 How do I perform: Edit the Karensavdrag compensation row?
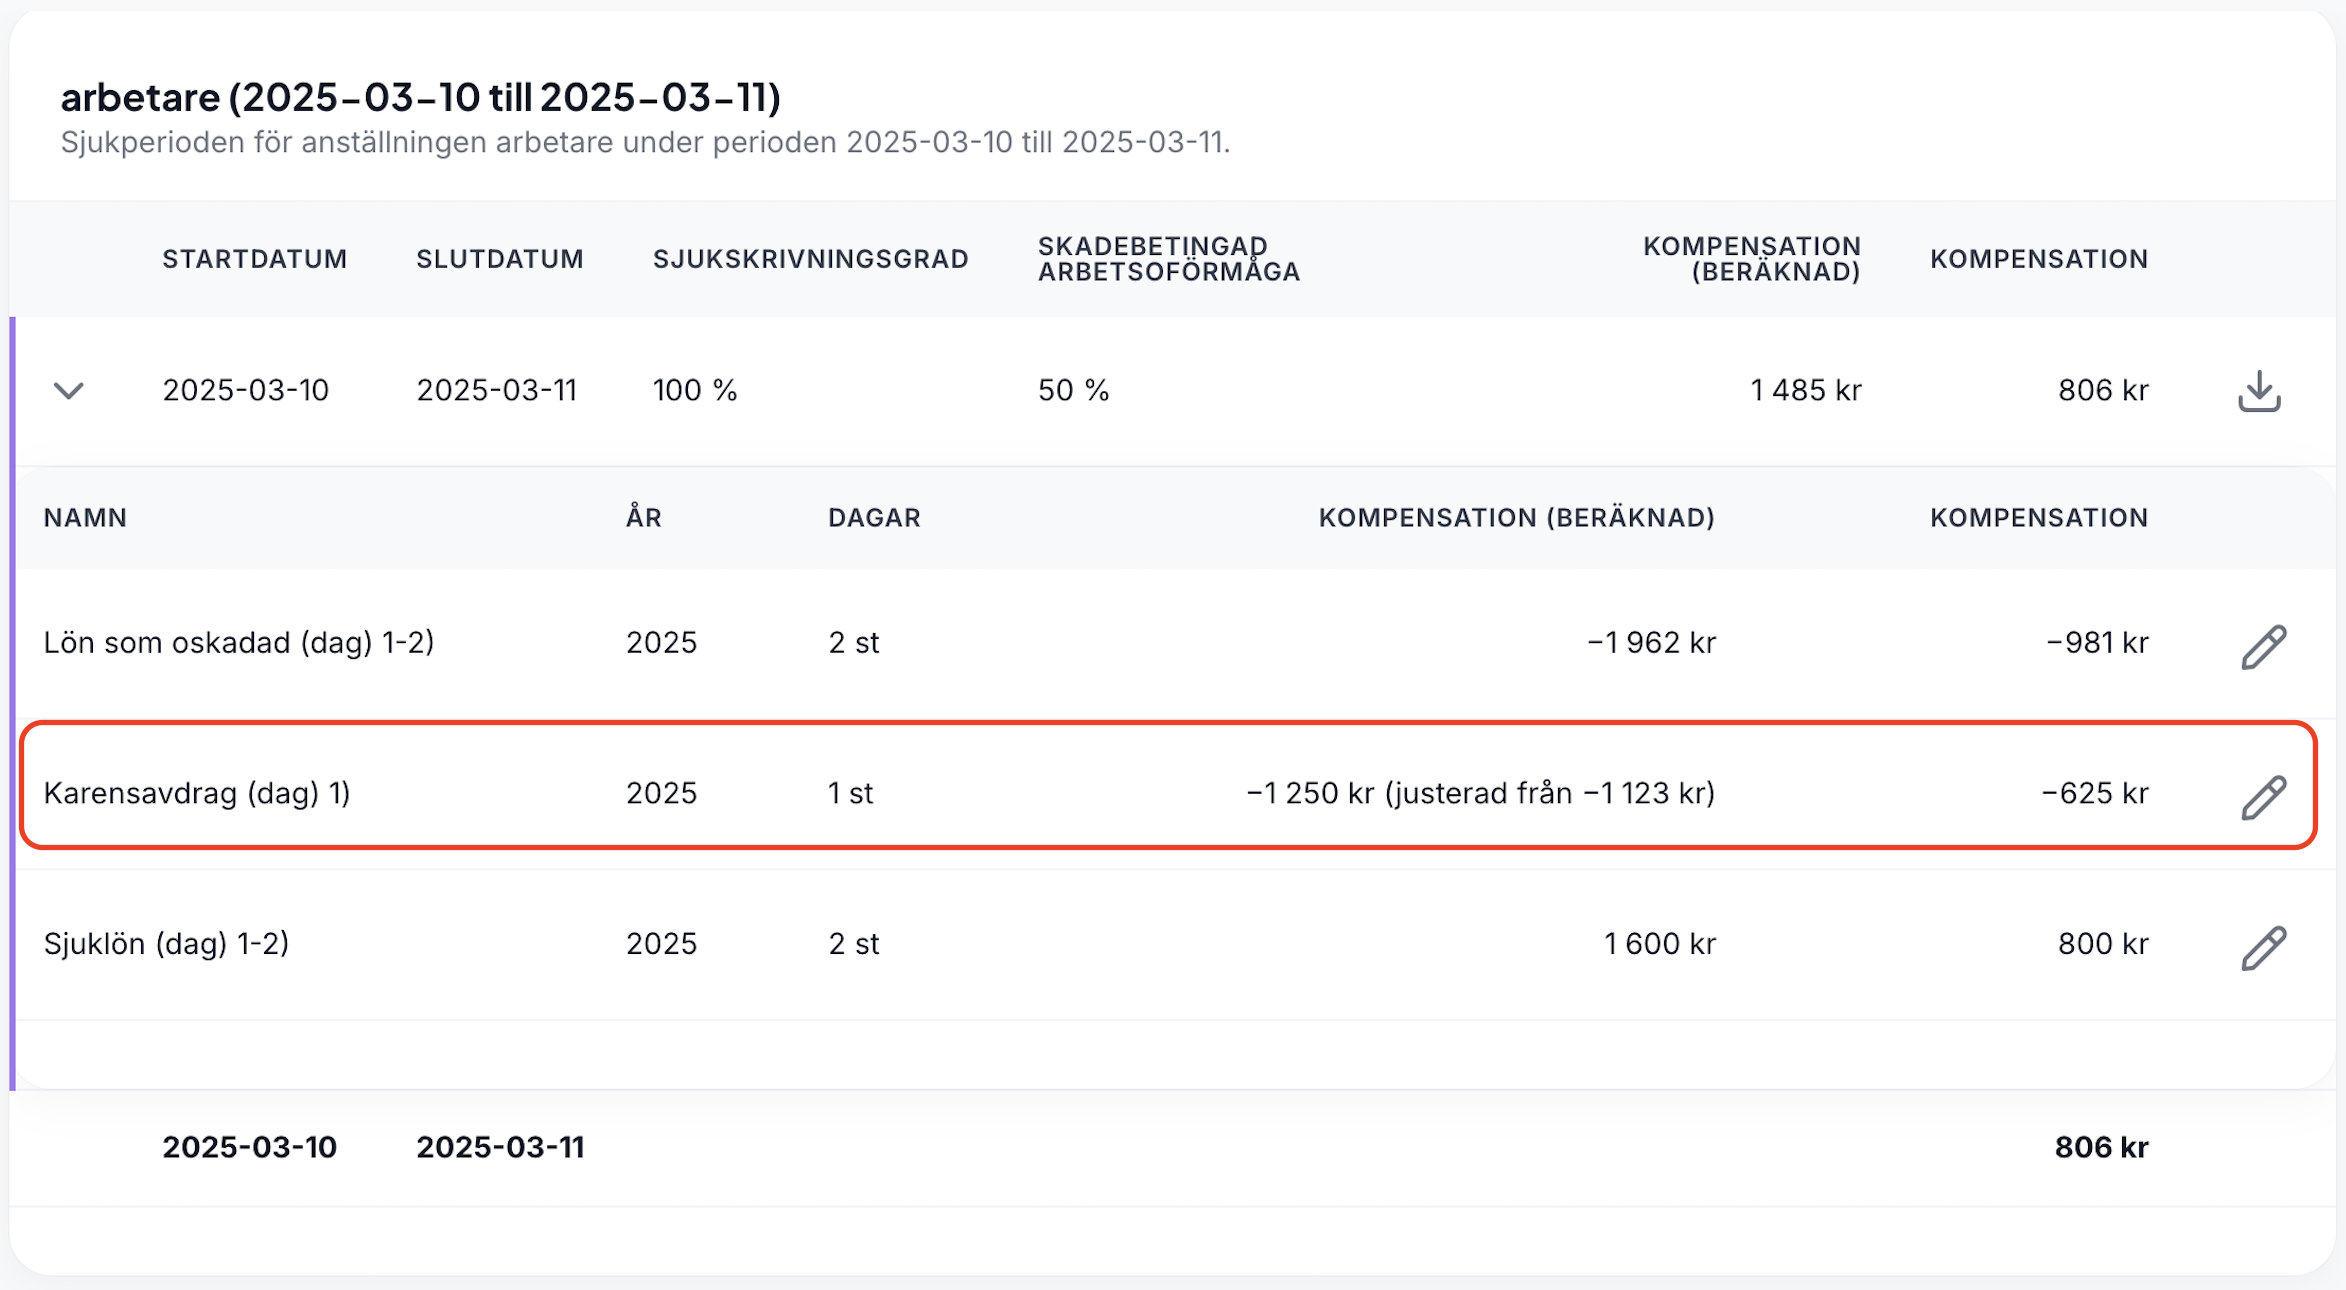pos(2264,797)
